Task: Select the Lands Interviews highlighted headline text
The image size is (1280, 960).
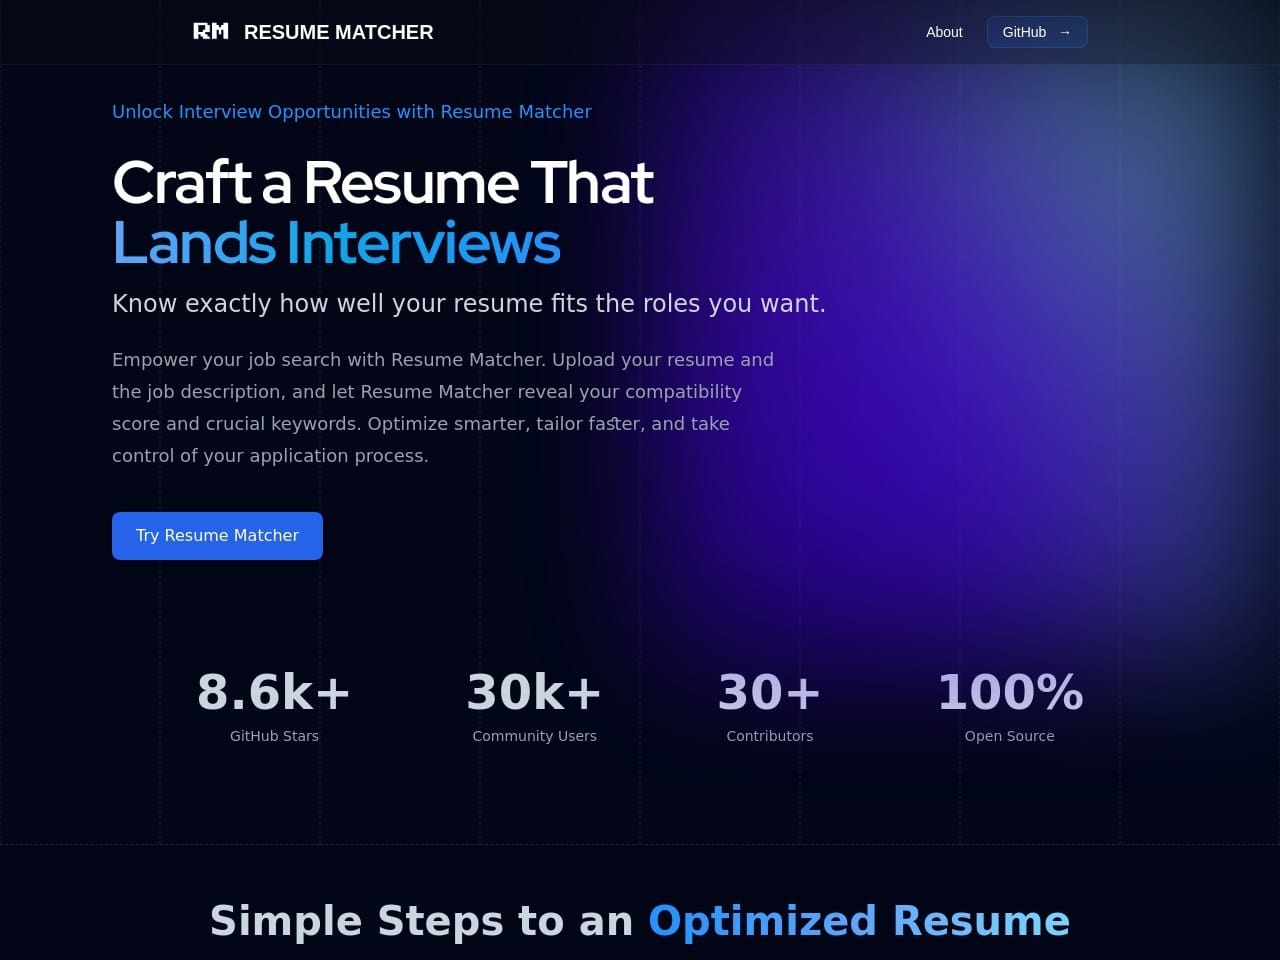Action: 335,242
